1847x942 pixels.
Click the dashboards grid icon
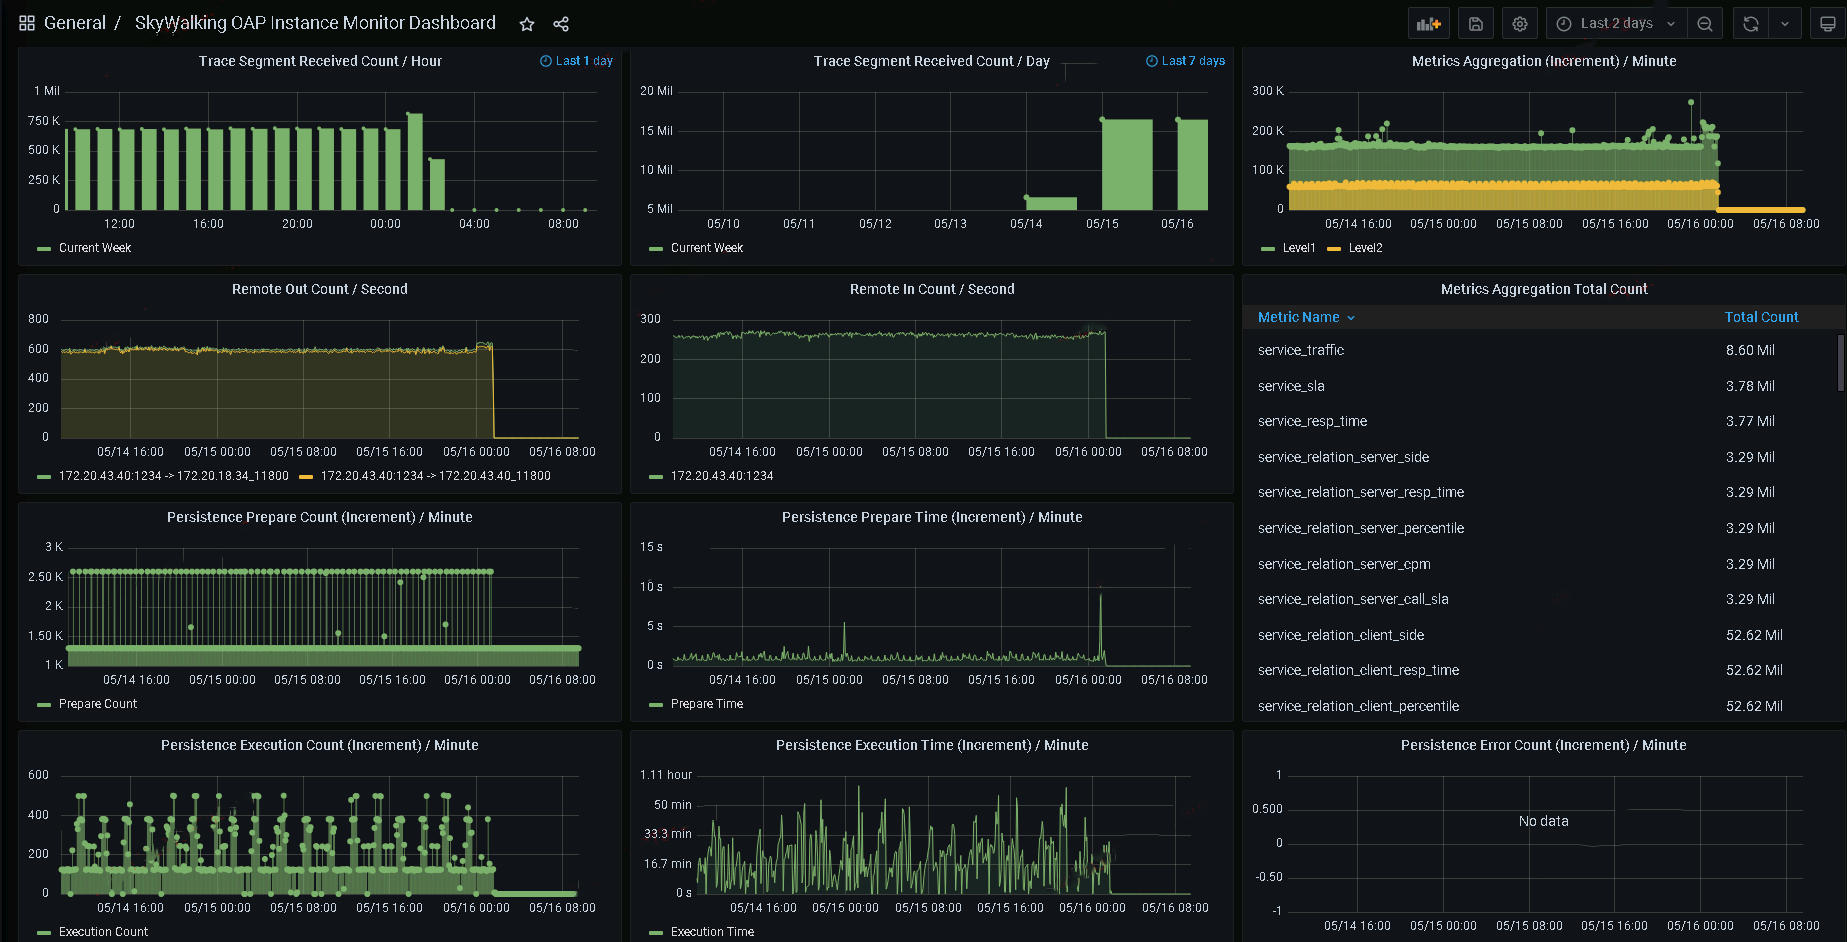[27, 23]
